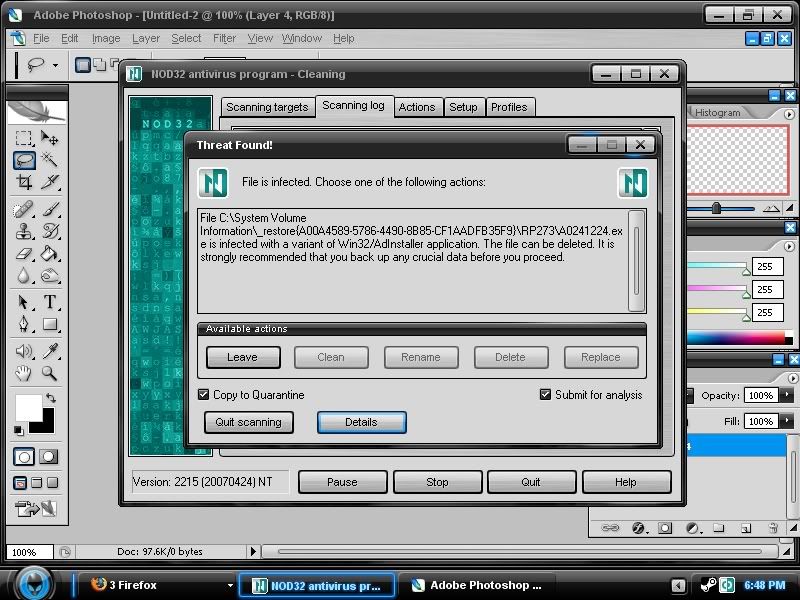Open the Lasso tool preset picker arrow
Screen dimensions: 800x600
[55, 65]
